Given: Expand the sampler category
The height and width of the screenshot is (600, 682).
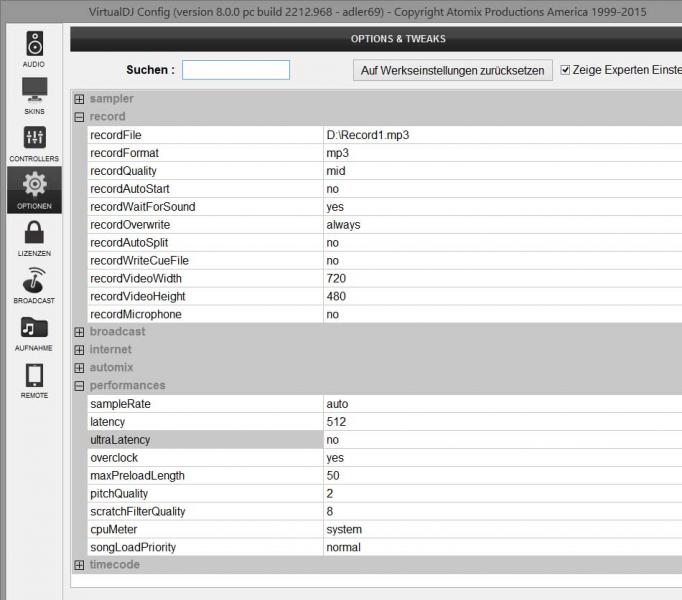Looking at the screenshot, I should (x=79, y=99).
